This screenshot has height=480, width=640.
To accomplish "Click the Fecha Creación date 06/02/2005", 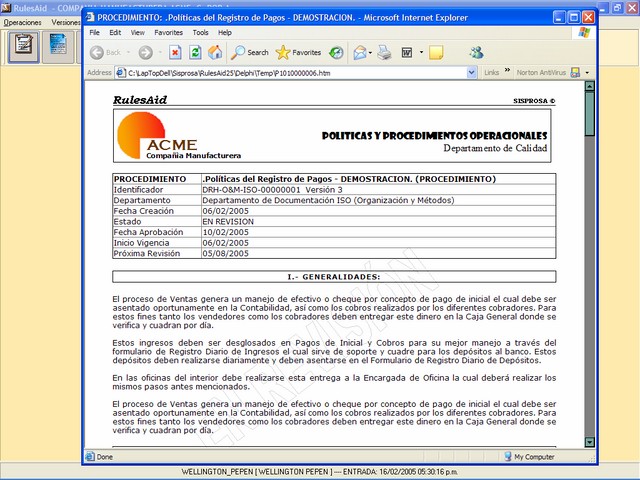I will pyautogui.click(x=225, y=211).
